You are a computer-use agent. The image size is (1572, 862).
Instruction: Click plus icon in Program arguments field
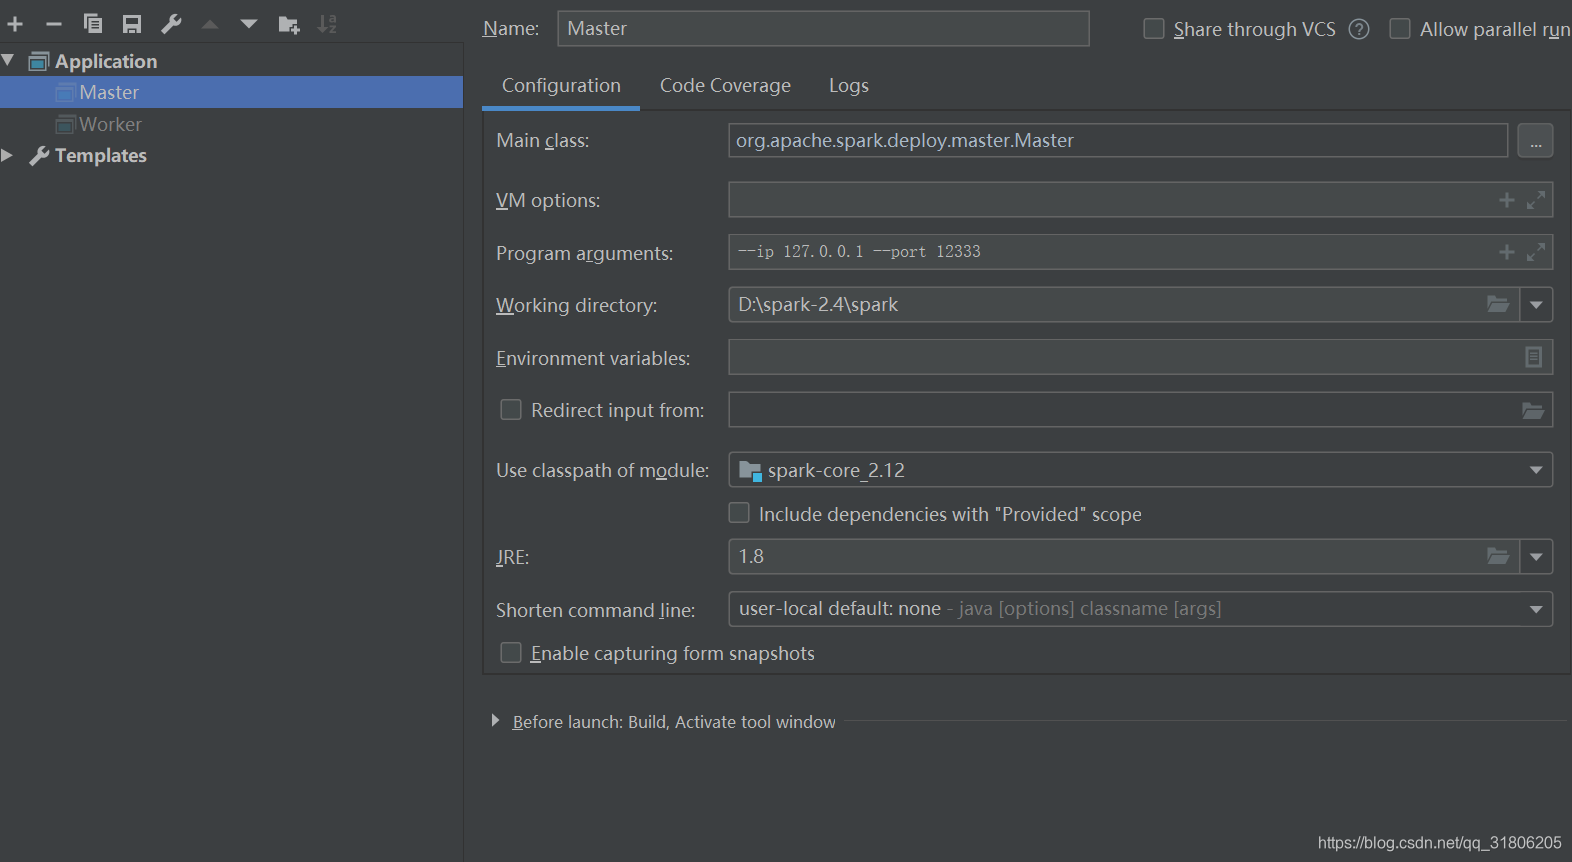1507,252
